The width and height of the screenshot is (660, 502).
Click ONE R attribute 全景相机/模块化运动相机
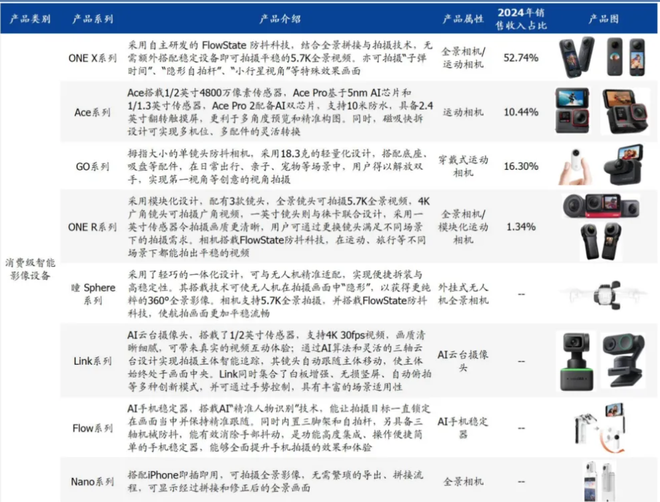tap(463, 227)
